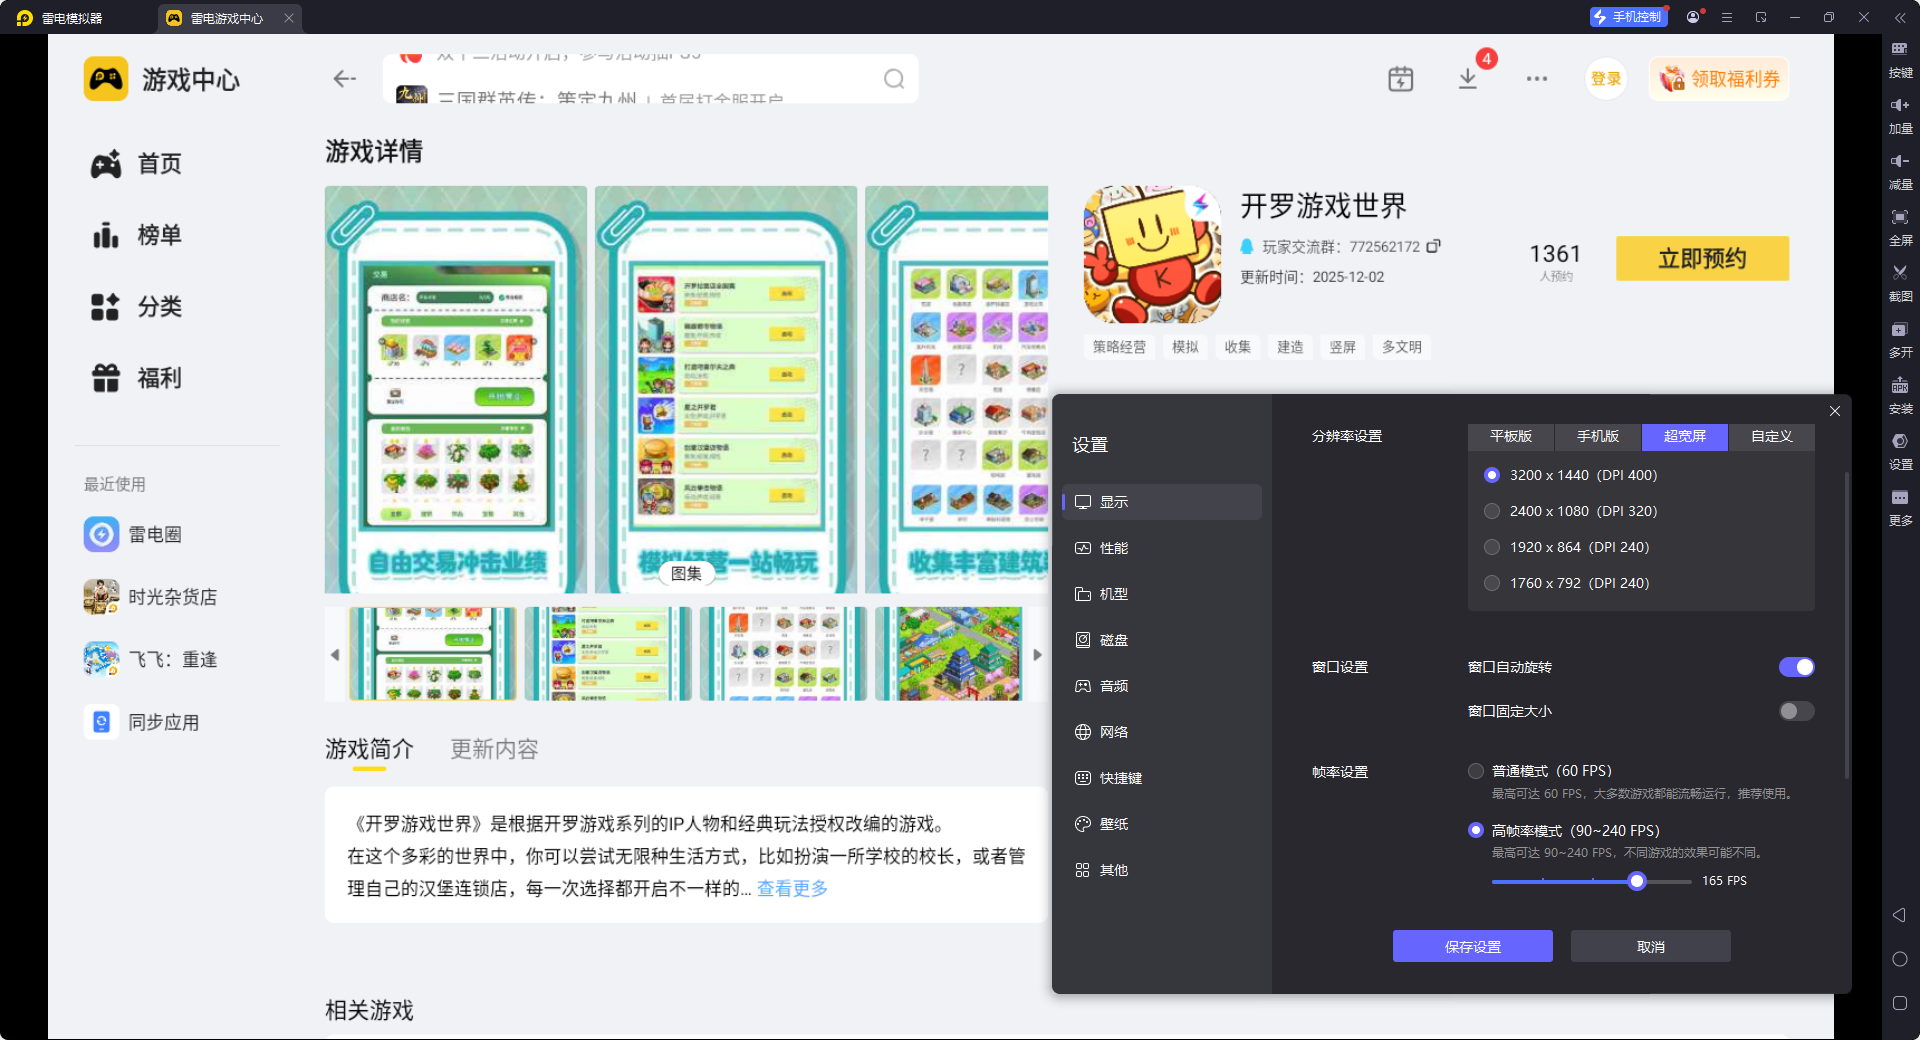
Task: Open the calendar check-in icon
Action: pos(1400,79)
